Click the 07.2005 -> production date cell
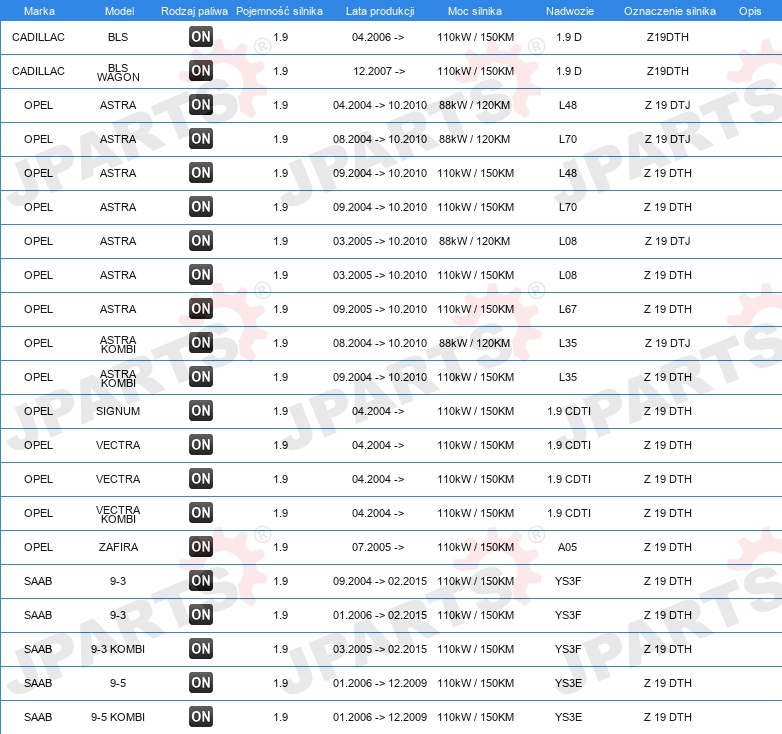Screen dimensions: 782x734 click(x=378, y=547)
